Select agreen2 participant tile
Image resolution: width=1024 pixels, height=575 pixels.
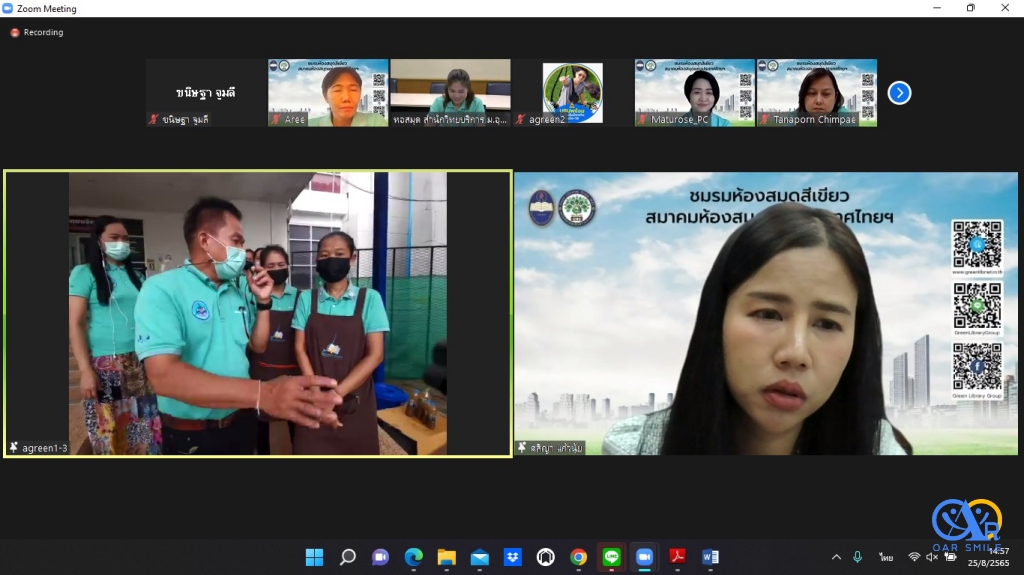(572, 92)
